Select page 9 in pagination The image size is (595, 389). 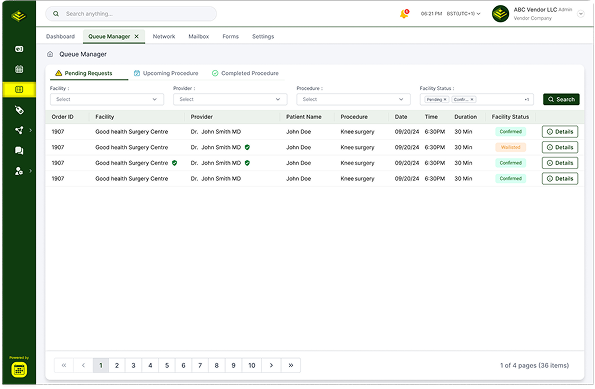coord(233,365)
